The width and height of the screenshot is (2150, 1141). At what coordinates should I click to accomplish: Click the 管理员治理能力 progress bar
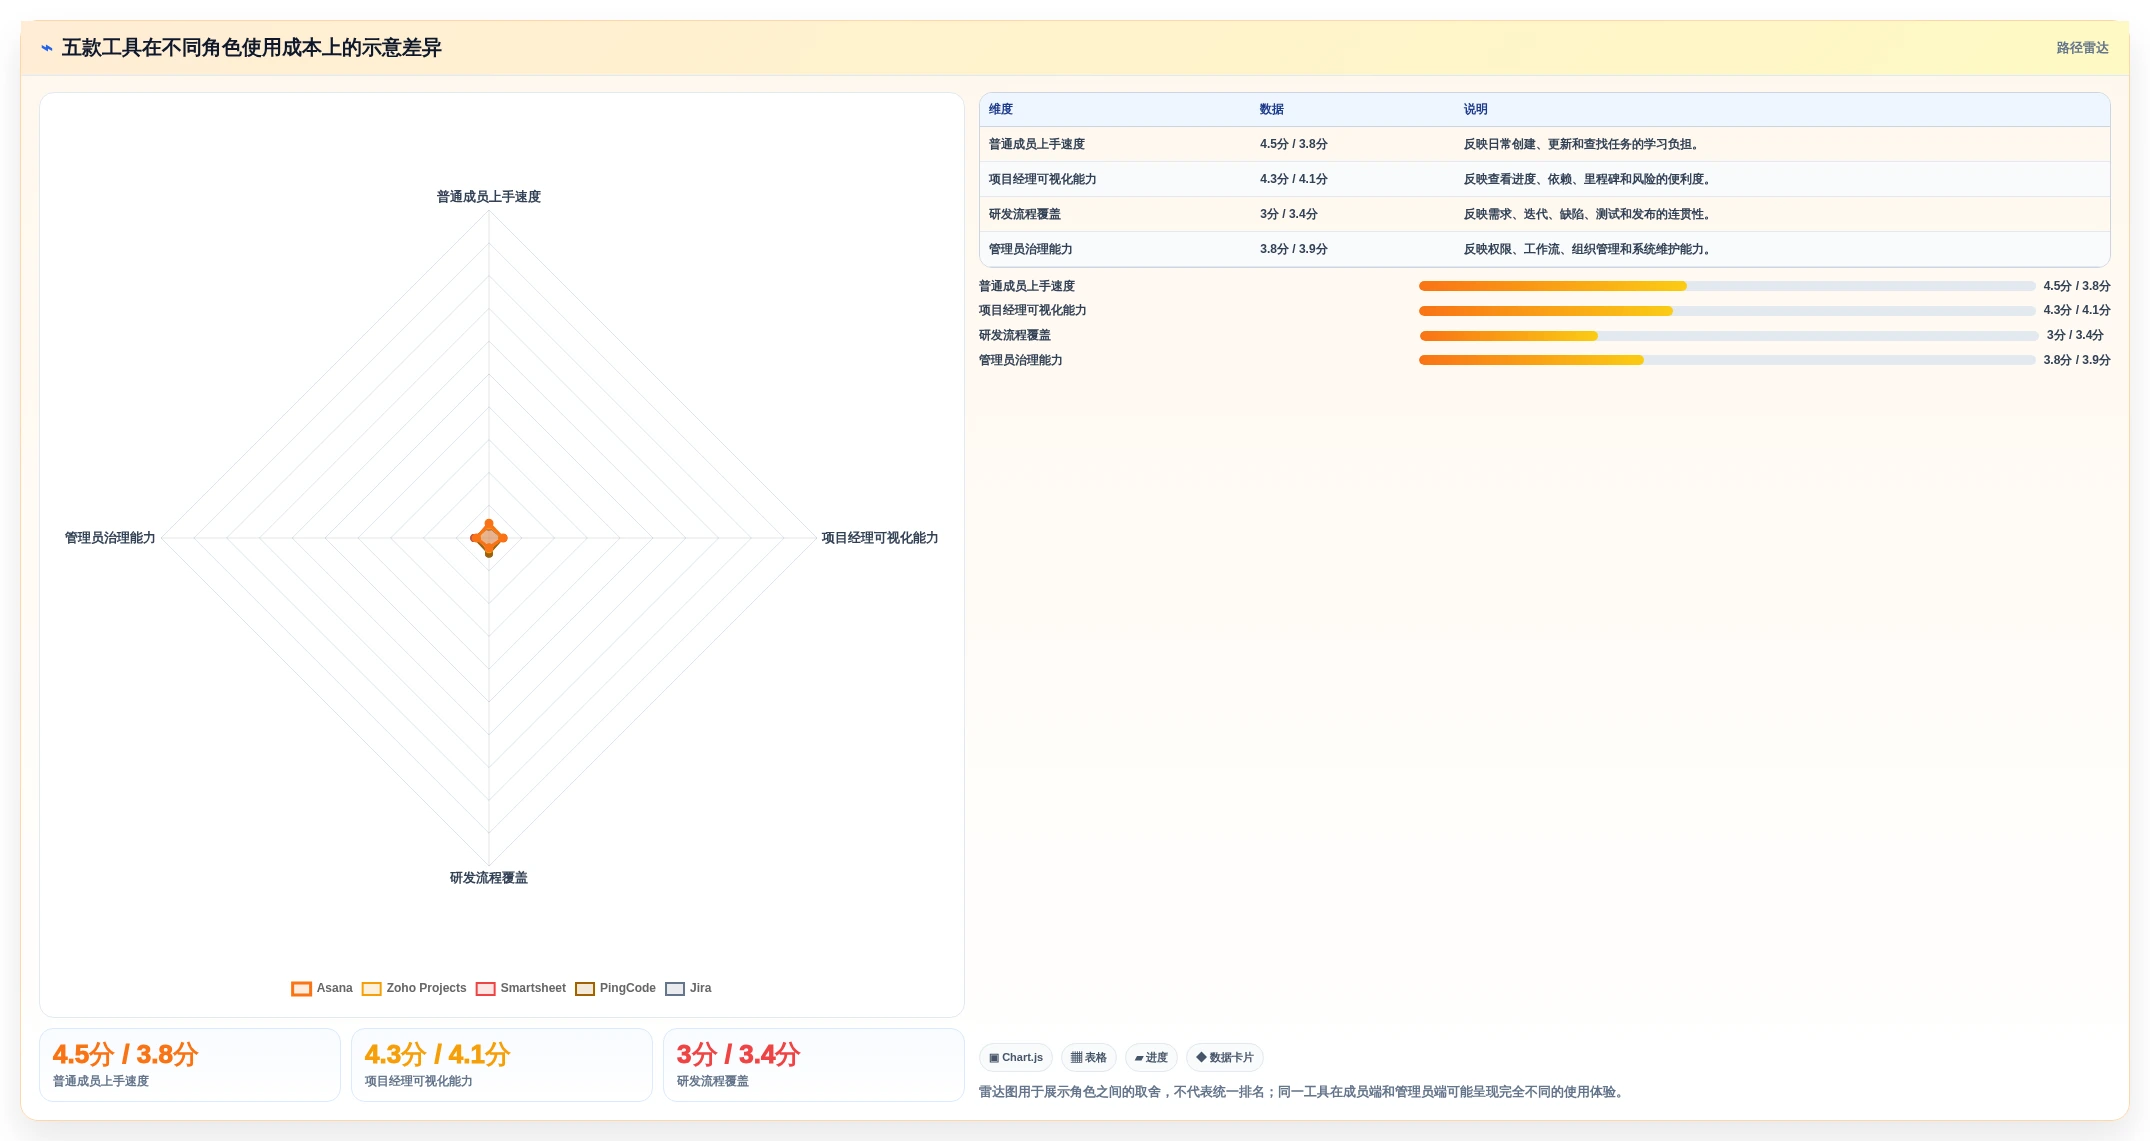pos(1727,361)
